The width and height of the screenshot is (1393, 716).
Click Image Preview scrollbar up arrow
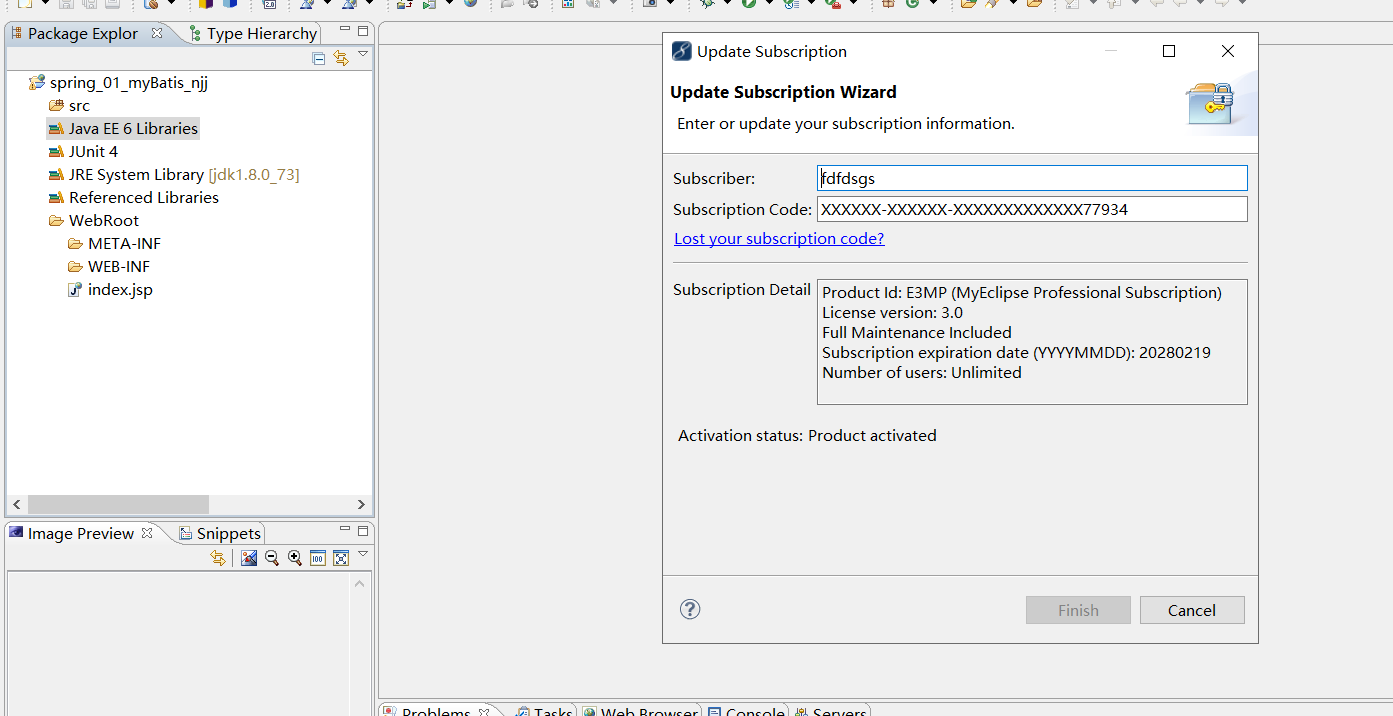coord(361,583)
